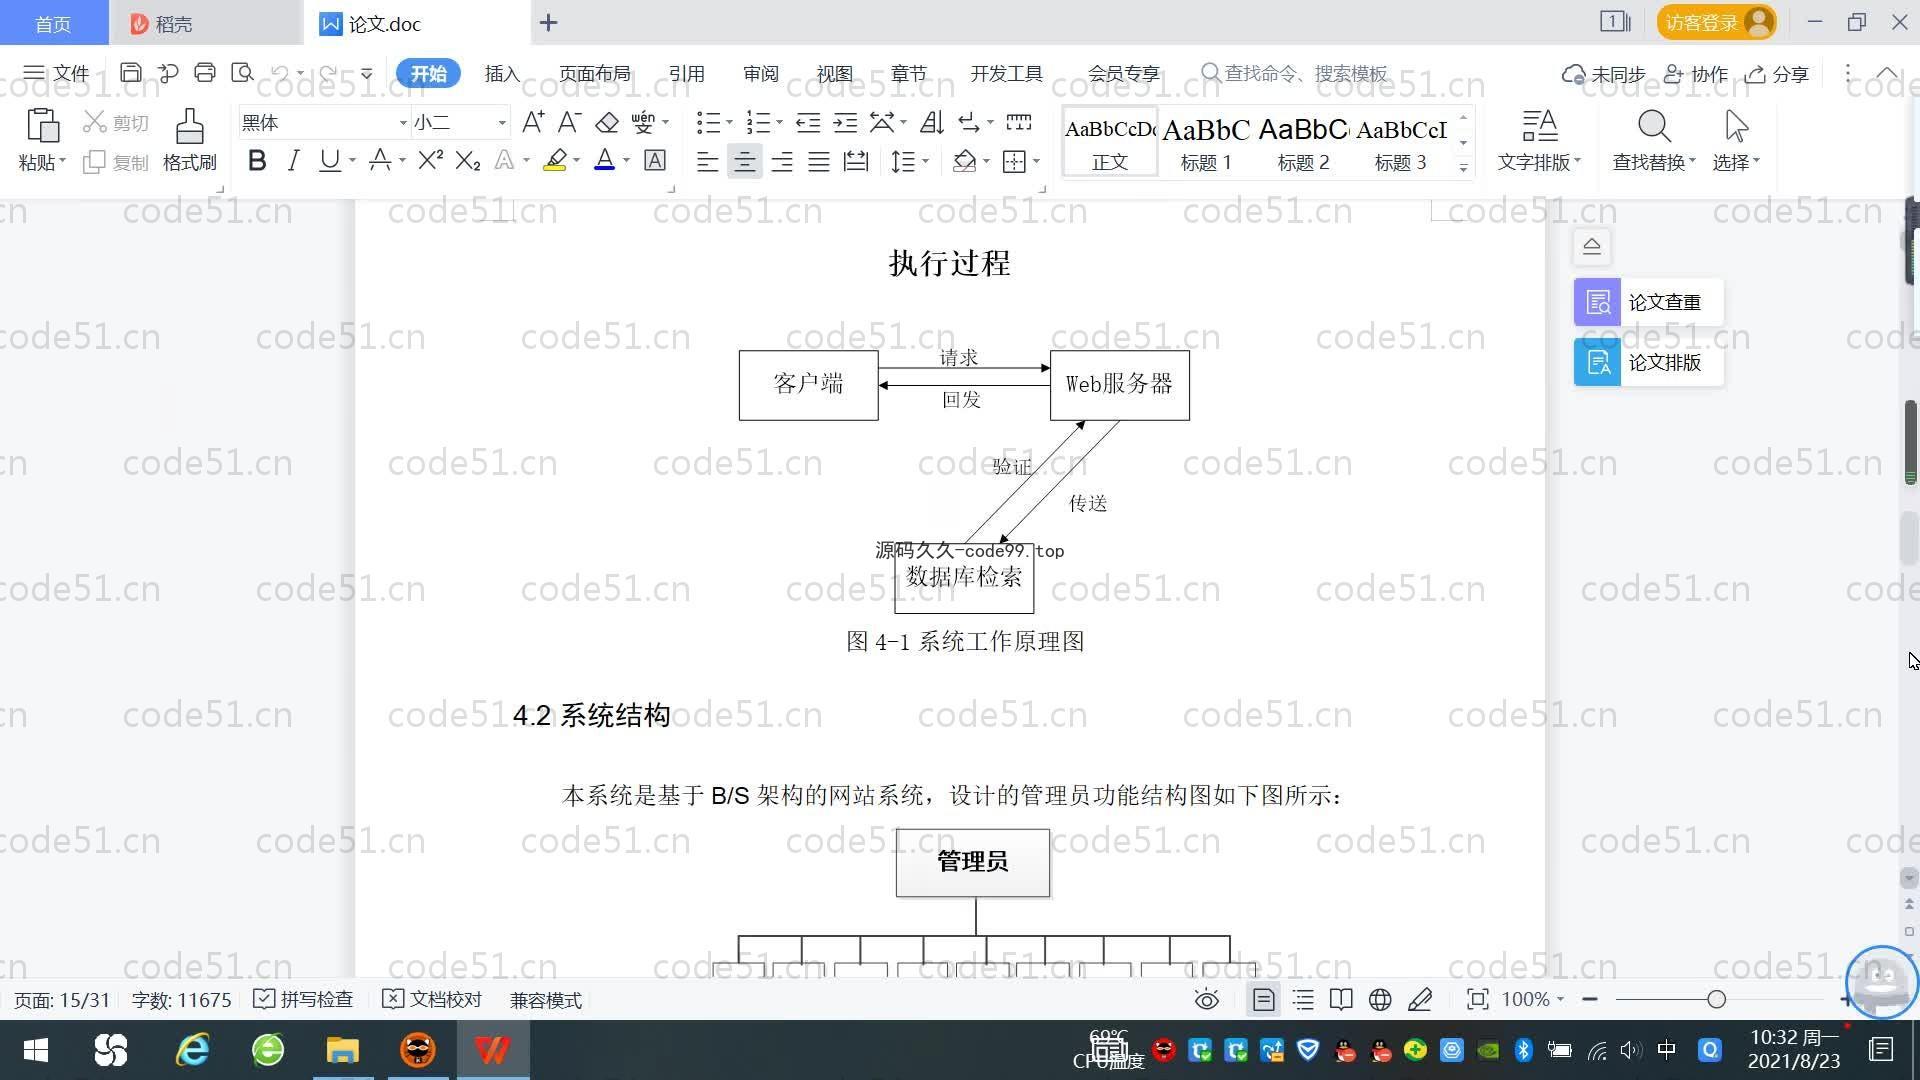Increase font size with A+ icon
The image size is (1920, 1080).
pos(533,122)
